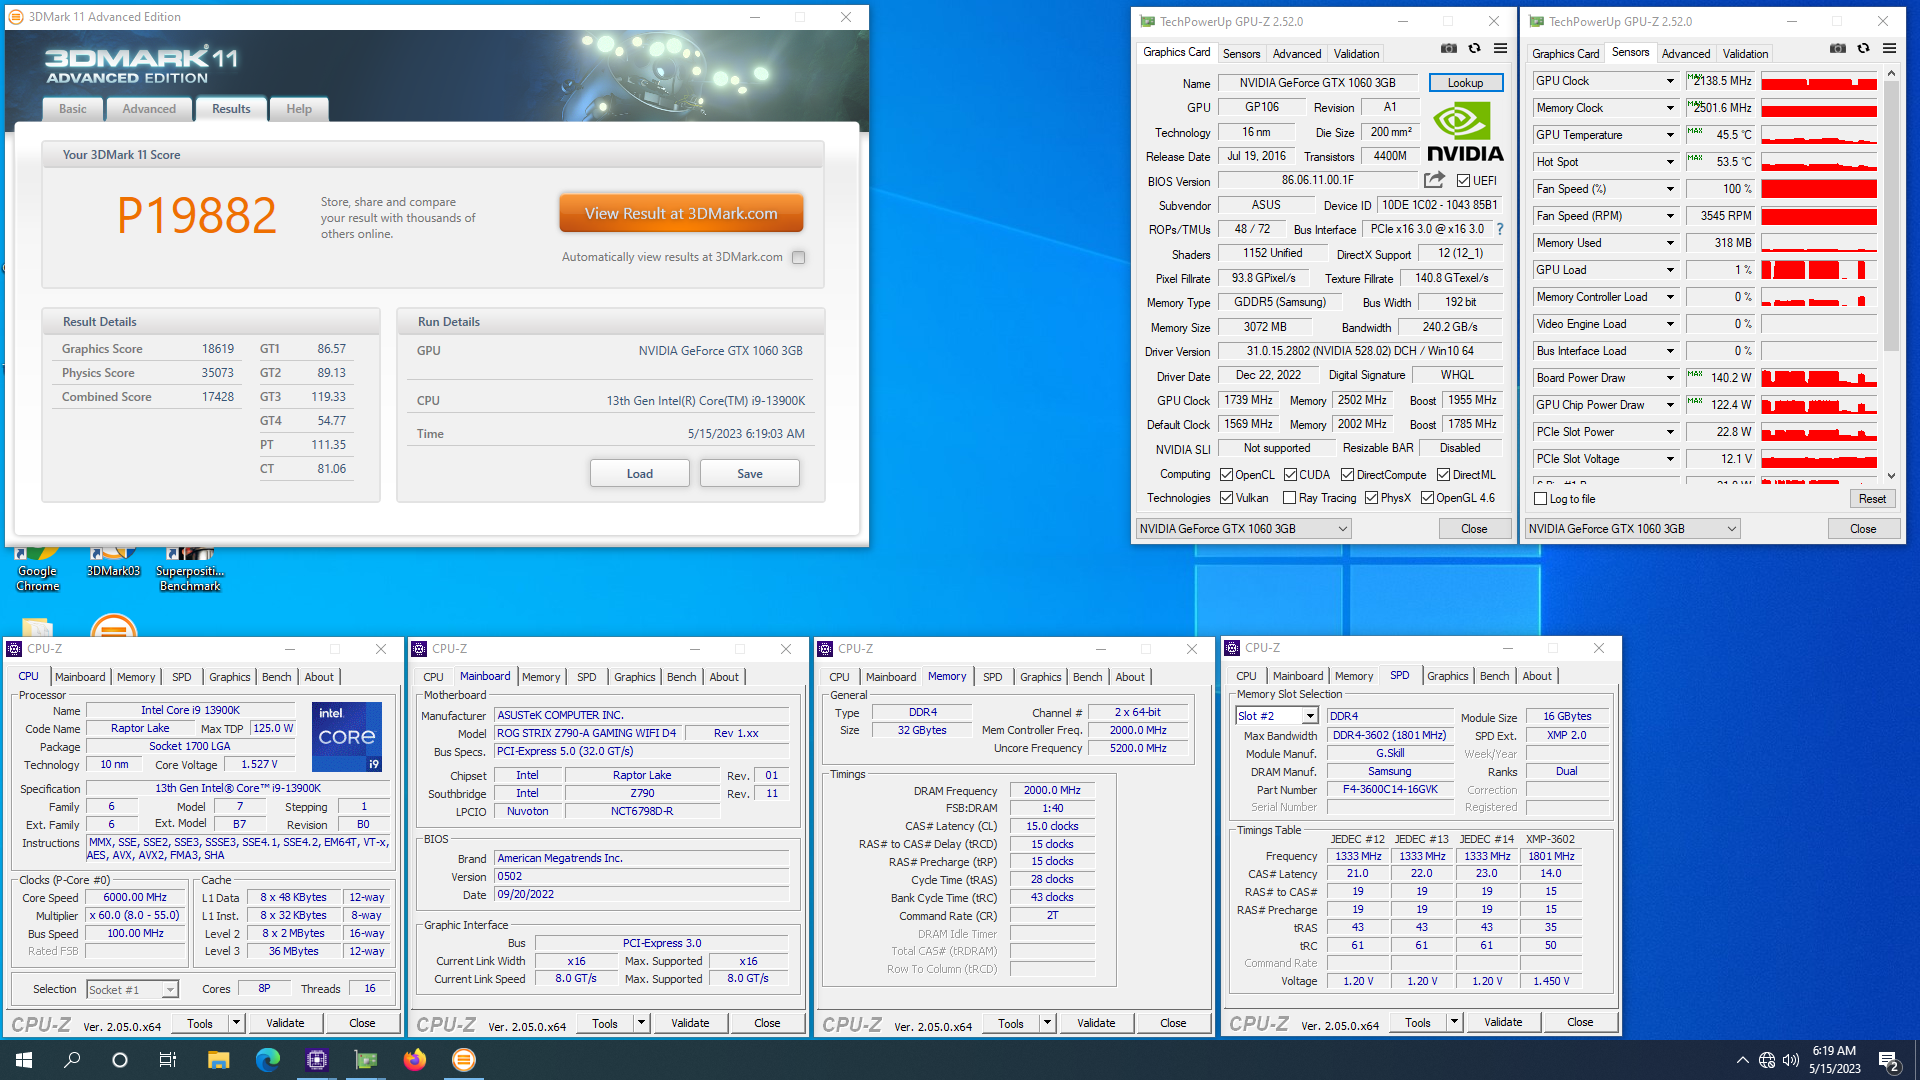1920x1080 pixels.
Task: Toggle the CUDA checkbox
Action: 1290,475
